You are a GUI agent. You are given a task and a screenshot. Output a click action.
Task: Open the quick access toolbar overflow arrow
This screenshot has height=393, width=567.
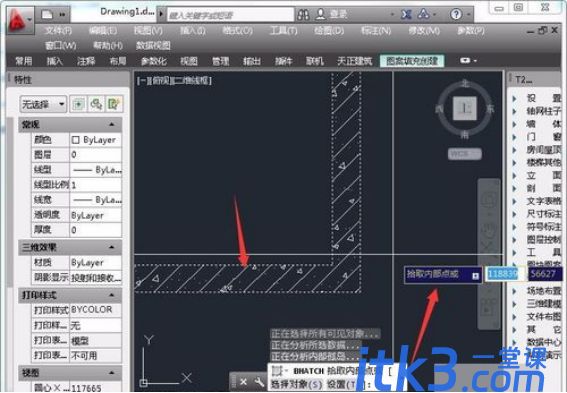tap(62, 15)
